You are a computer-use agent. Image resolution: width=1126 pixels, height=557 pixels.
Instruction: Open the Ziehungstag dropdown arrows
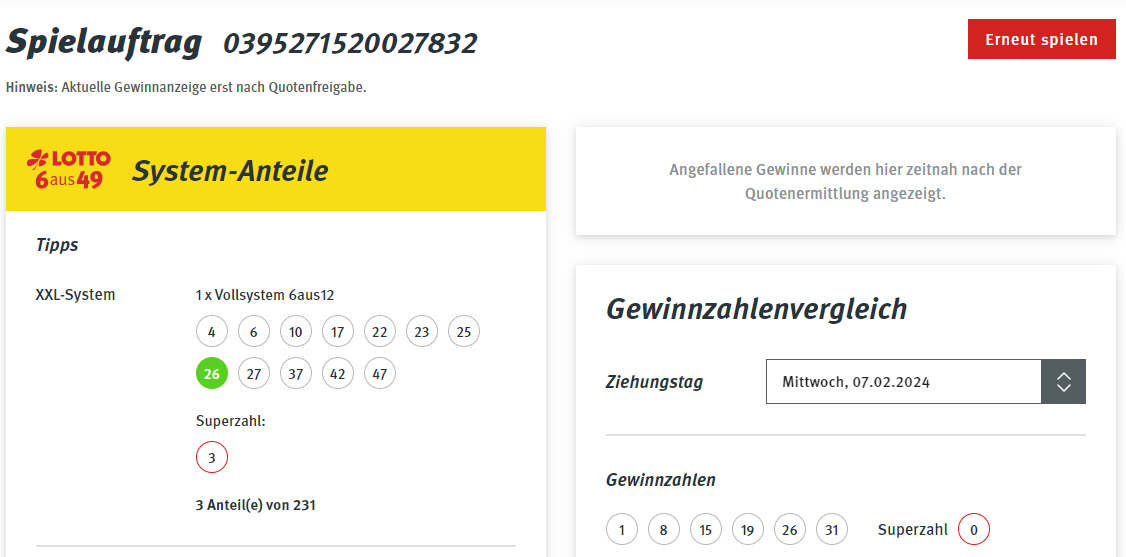click(x=1064, y=382)
